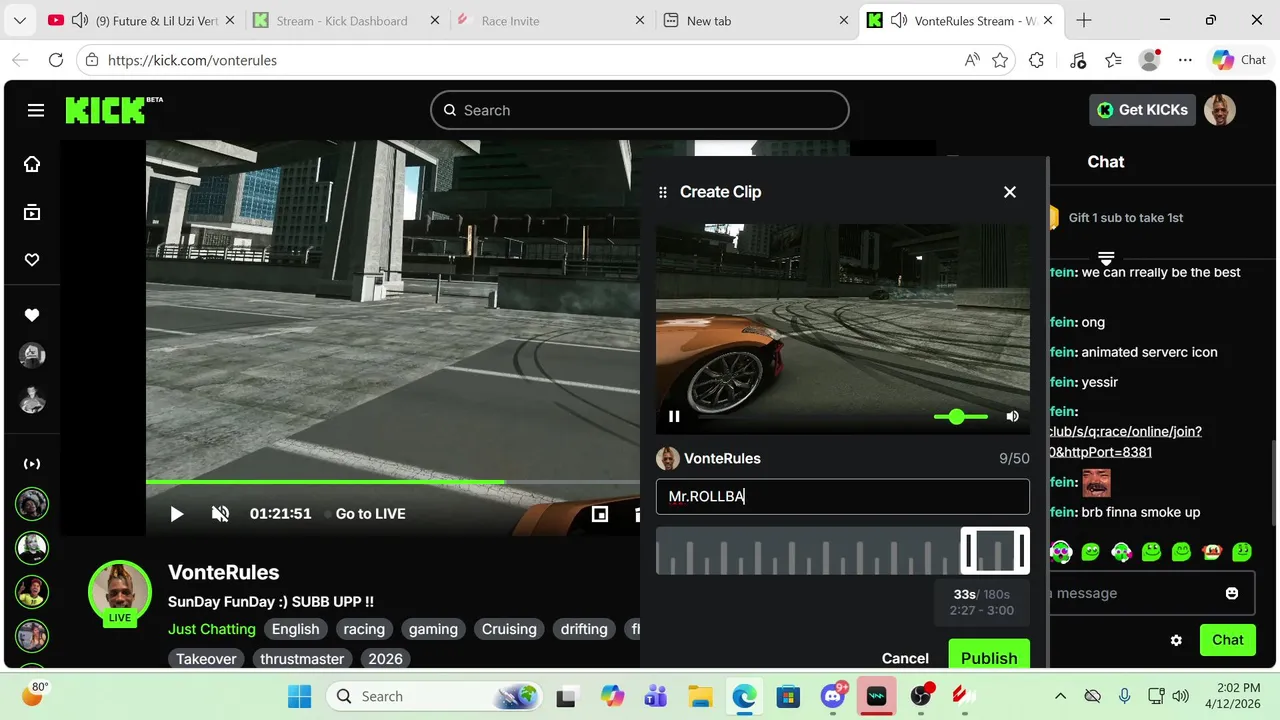Send message with Chat button

tap(1228, 640)
